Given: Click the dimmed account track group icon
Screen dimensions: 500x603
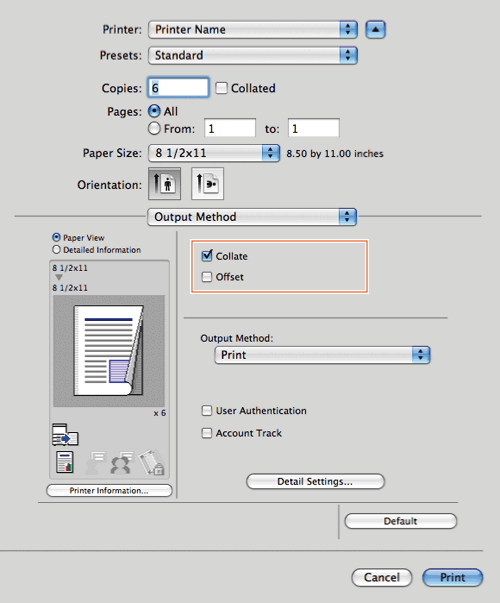Looking at the screenshot, I should [122, 463].
